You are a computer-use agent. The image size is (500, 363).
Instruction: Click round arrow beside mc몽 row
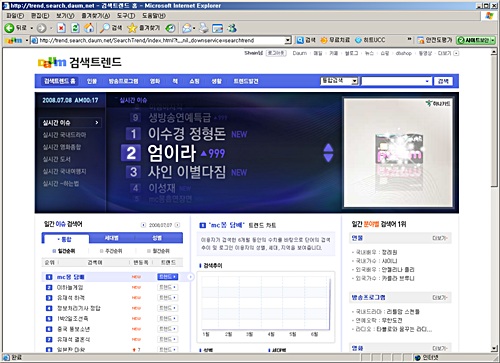(190, 277)
